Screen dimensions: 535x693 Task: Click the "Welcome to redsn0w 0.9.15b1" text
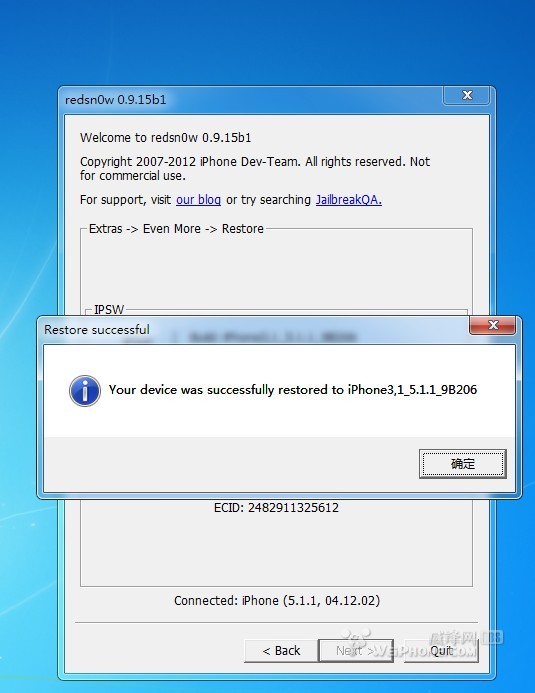[x=166, y=137]
